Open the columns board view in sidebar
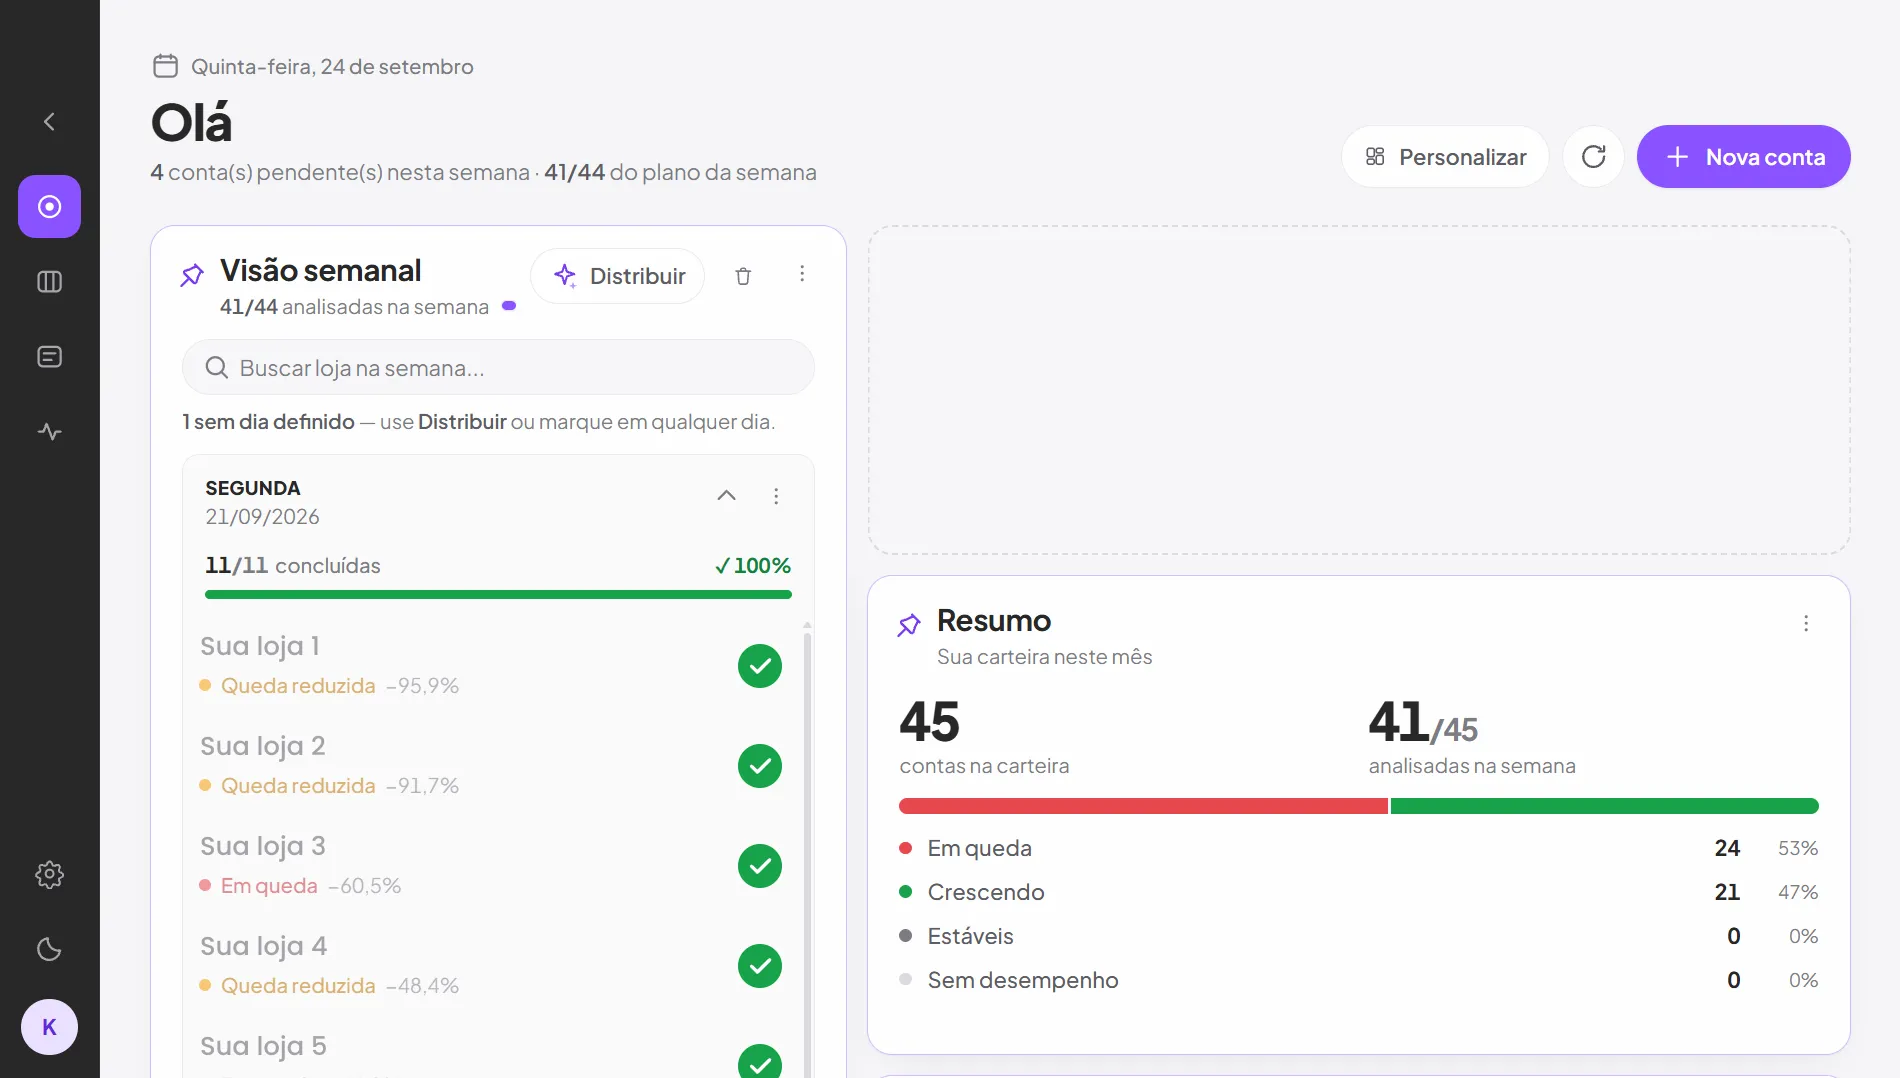 point(49,282)
